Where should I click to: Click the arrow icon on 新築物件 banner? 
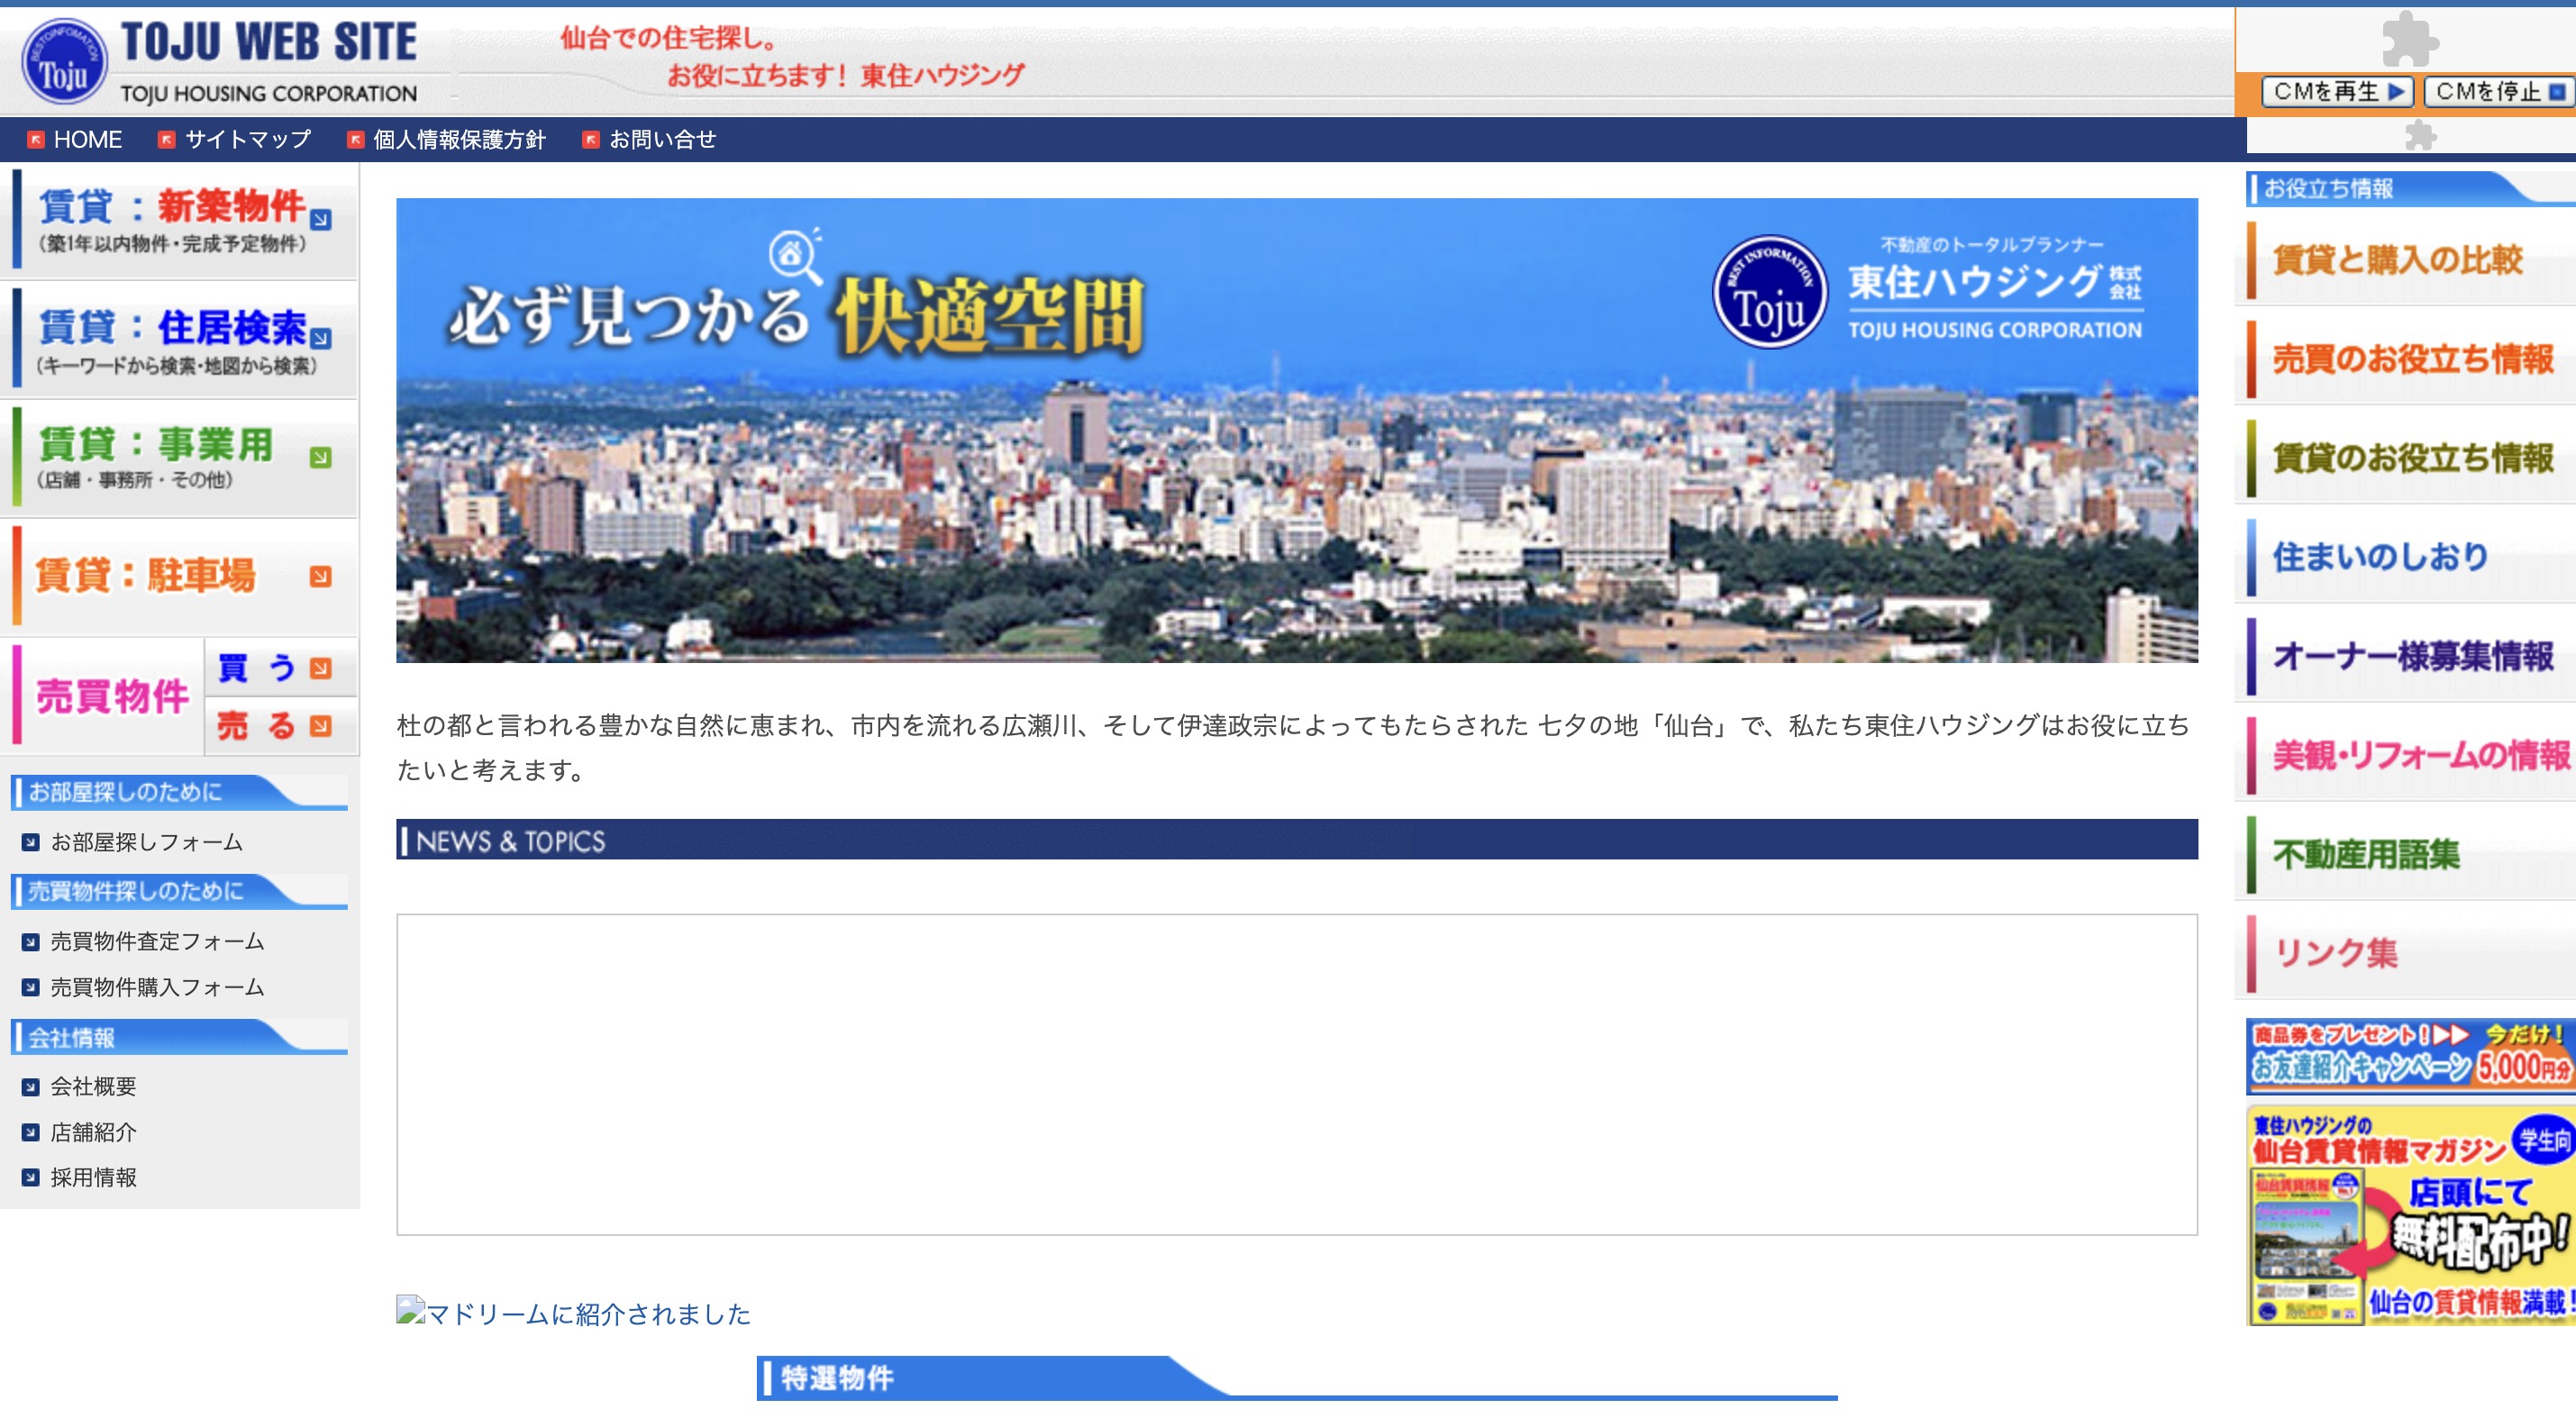tap(320, 220)
